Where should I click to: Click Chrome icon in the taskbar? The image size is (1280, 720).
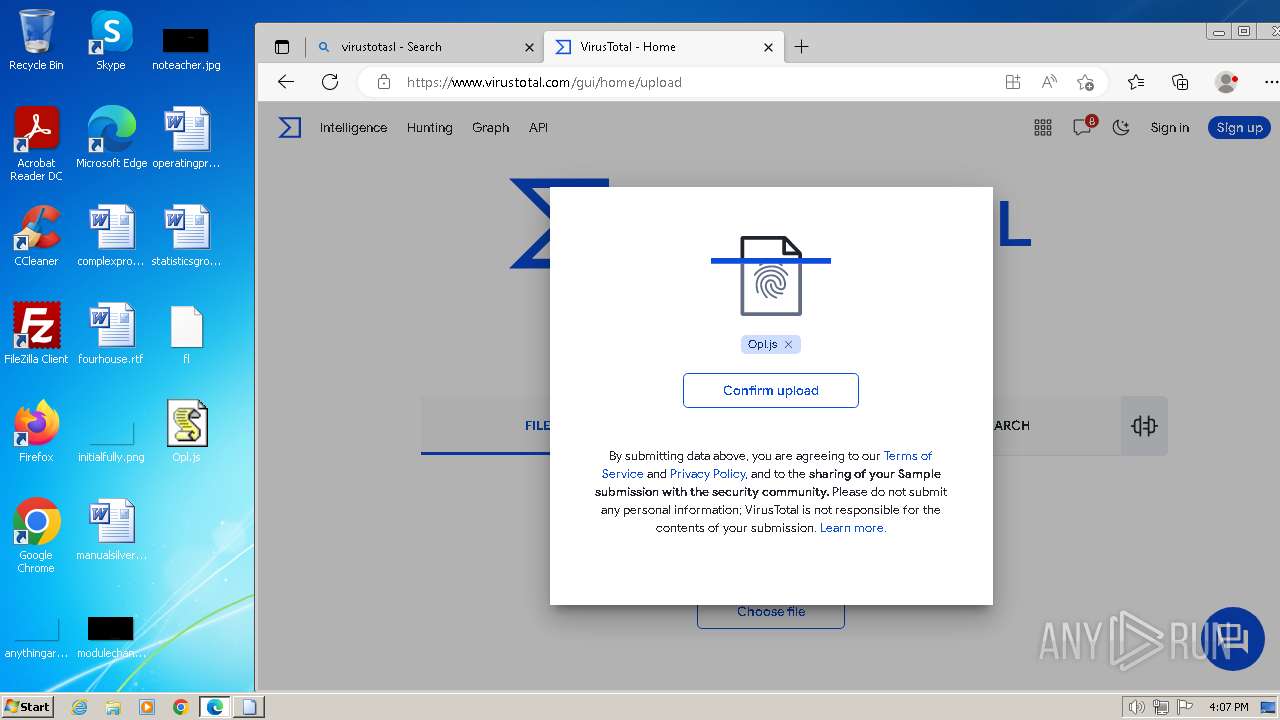(x=181, y=707)
